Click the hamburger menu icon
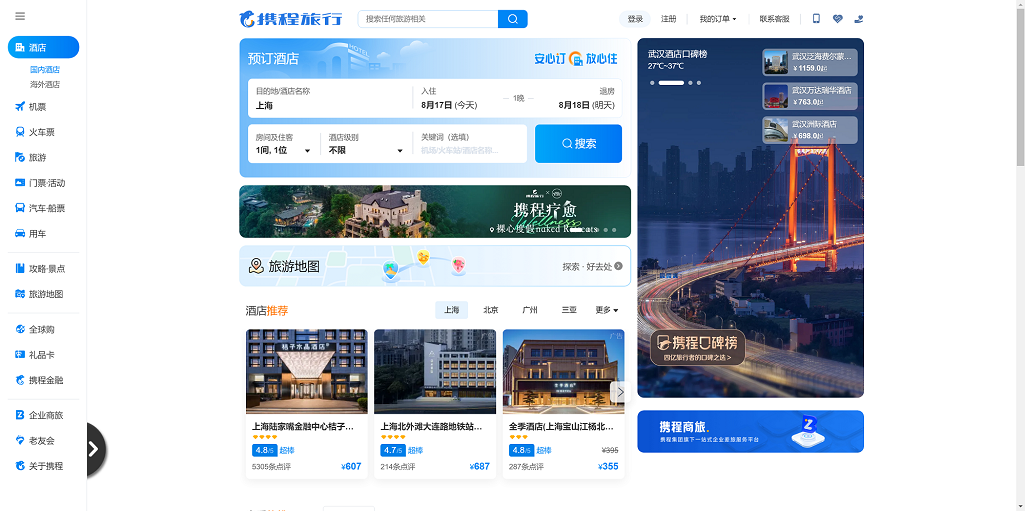The width and height of the screenshot is (1025, 511). point(20,16)
